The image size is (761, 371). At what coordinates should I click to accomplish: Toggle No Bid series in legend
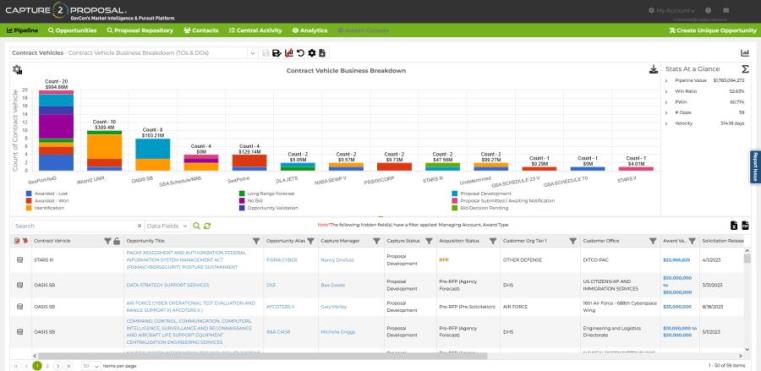(x=252, y=201)
